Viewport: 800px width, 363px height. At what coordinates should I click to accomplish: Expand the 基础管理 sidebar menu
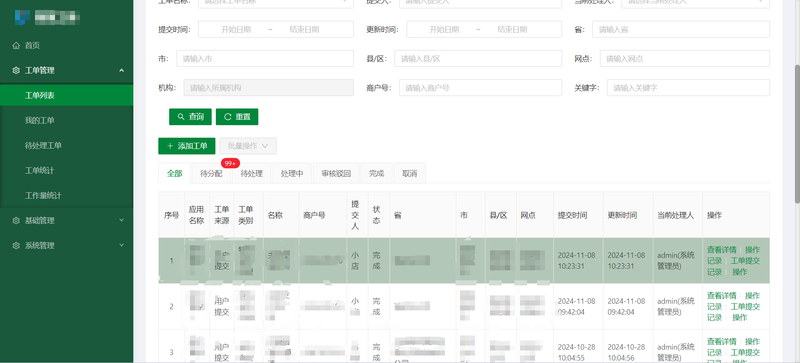tap(66, 221)
